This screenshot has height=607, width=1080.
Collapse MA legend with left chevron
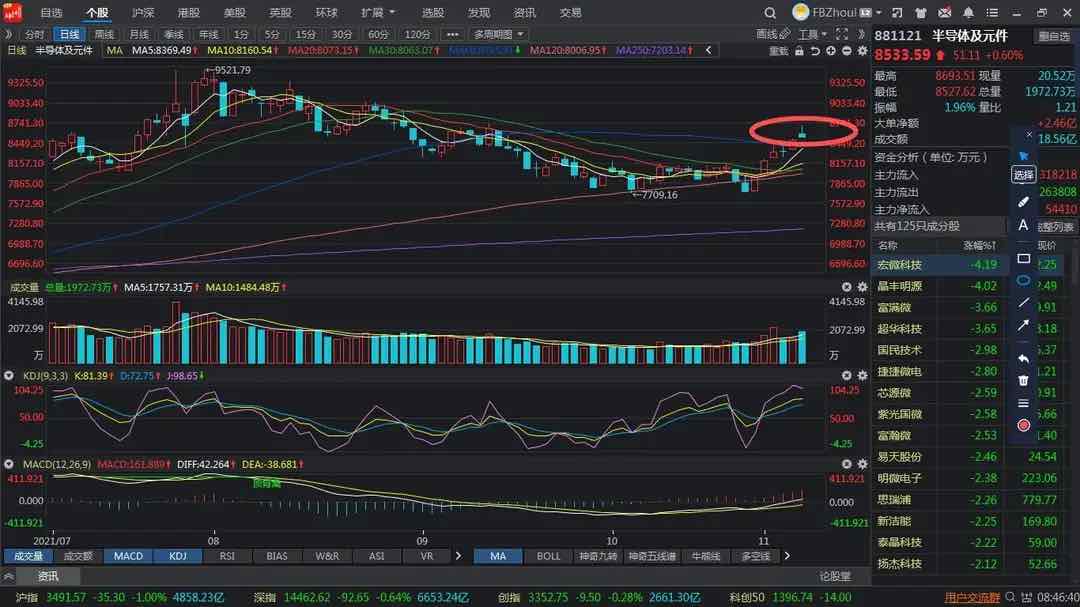(x=708, y=50)
